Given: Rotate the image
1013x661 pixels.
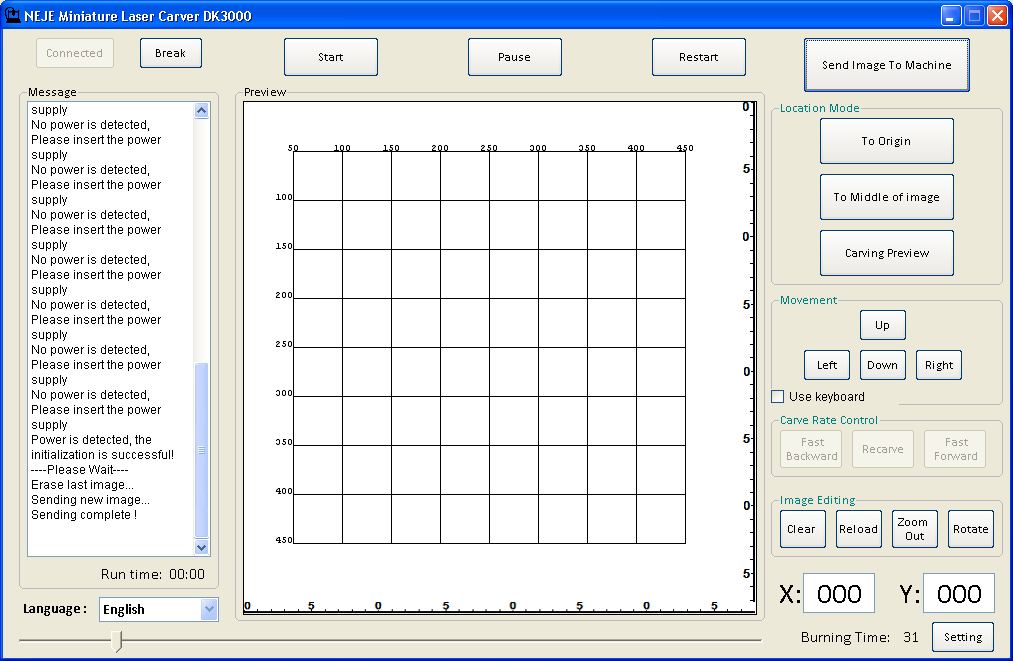Looking at the screenshot, I should pos(970,529).
